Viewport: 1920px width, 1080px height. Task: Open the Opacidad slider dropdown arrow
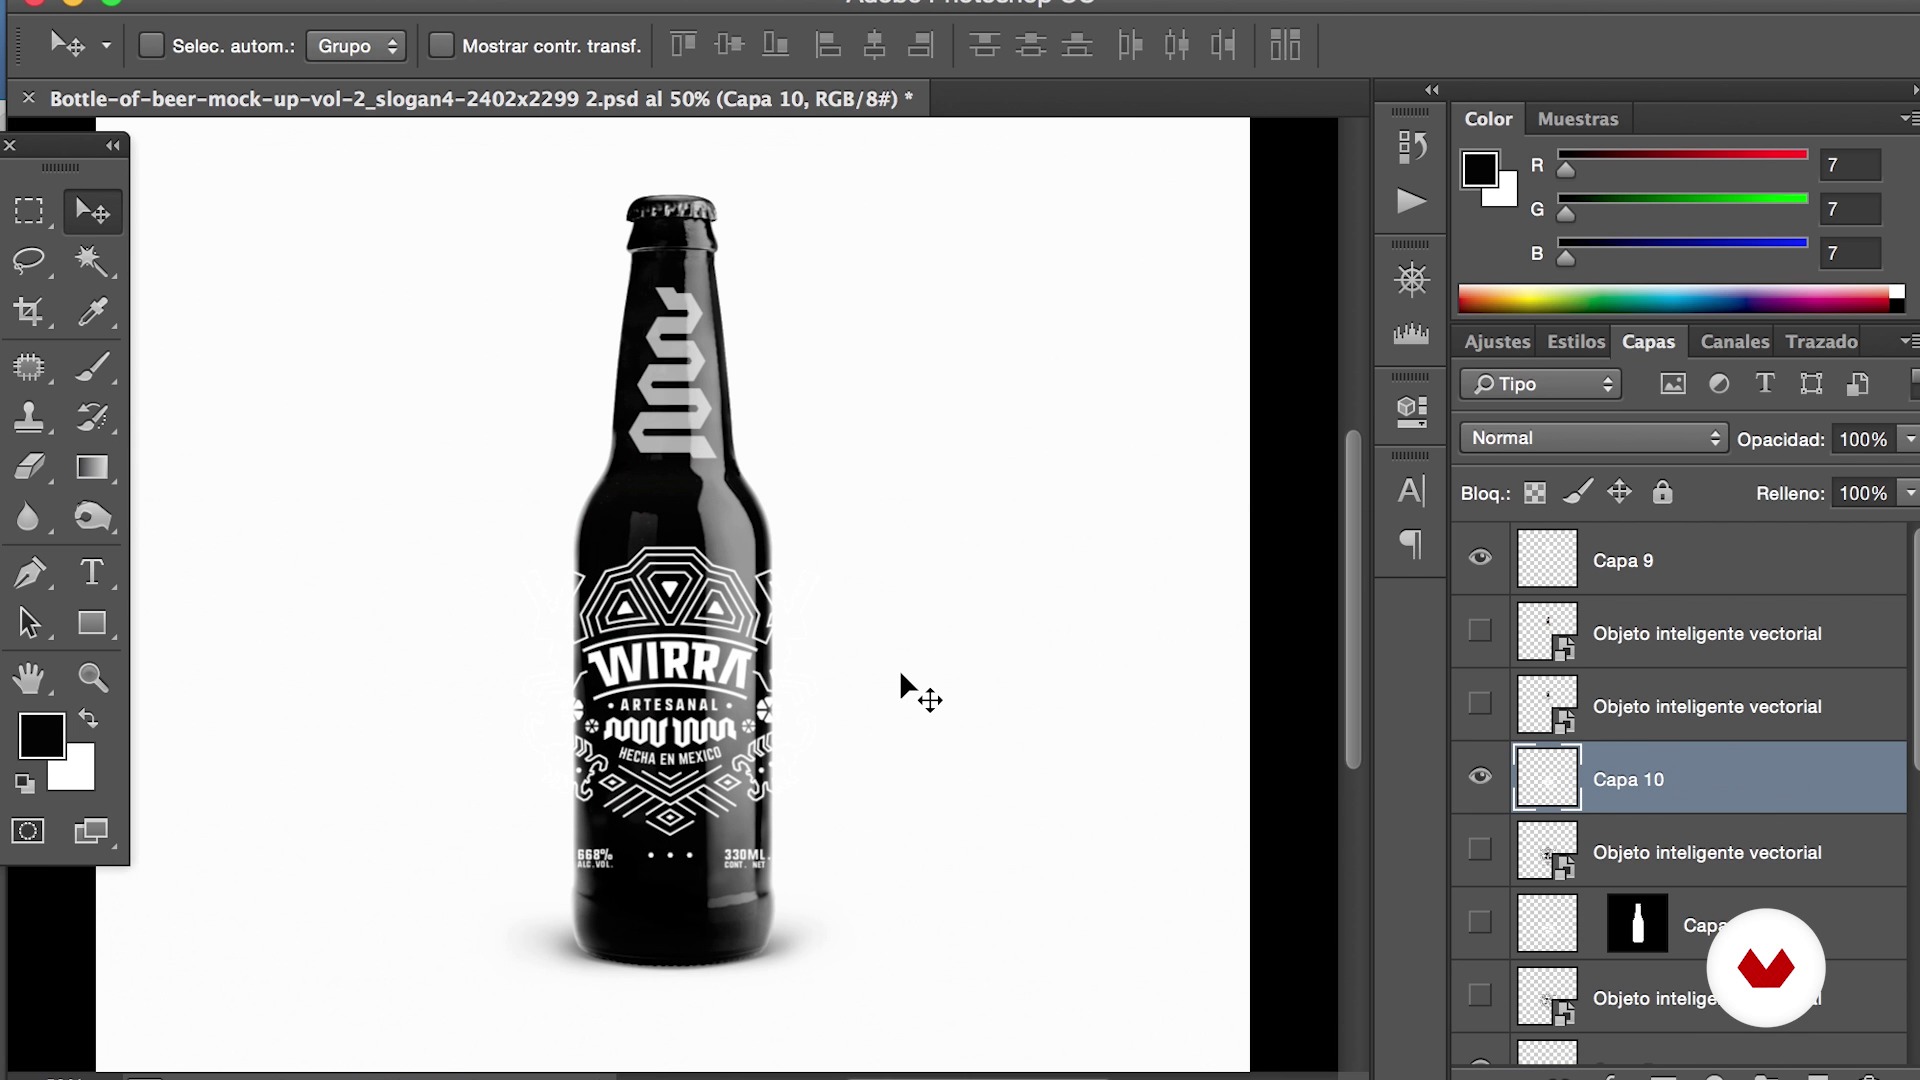pos(1910,439)
